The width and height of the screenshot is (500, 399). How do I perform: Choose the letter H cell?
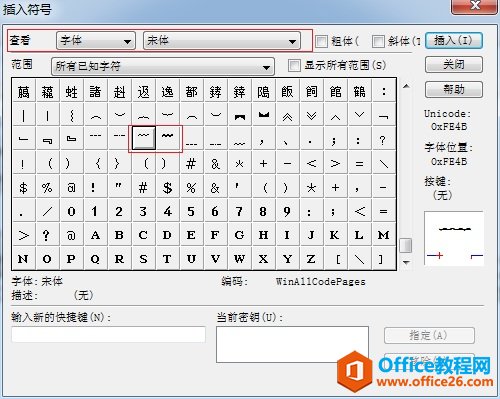pyautogui.click(x=264, y=234)
